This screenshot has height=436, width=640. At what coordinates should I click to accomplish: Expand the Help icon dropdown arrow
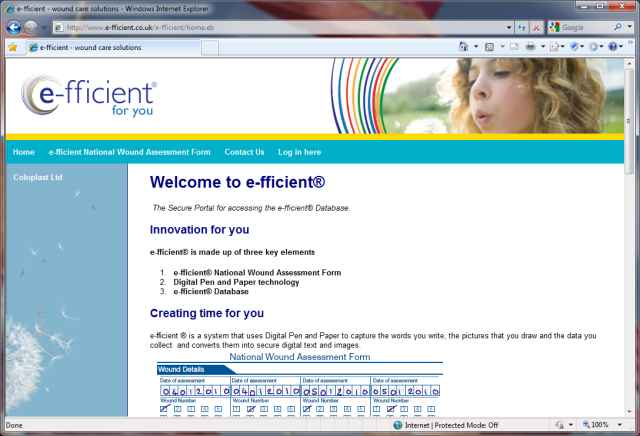pos(621,47)
